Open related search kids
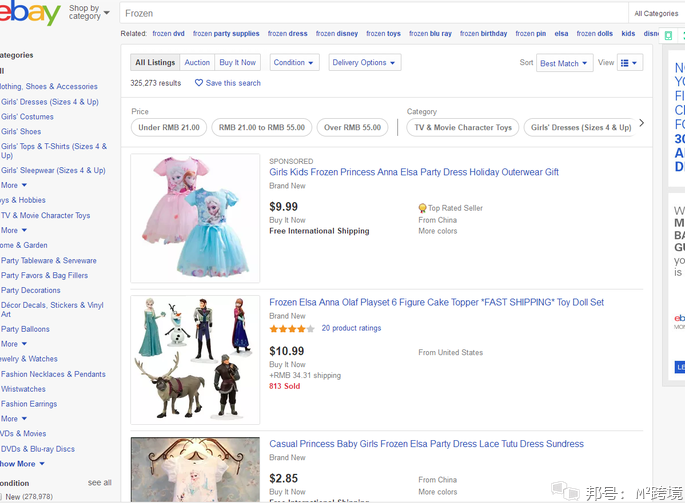Screen dimensions: 685x503 (x=628, y=34)
